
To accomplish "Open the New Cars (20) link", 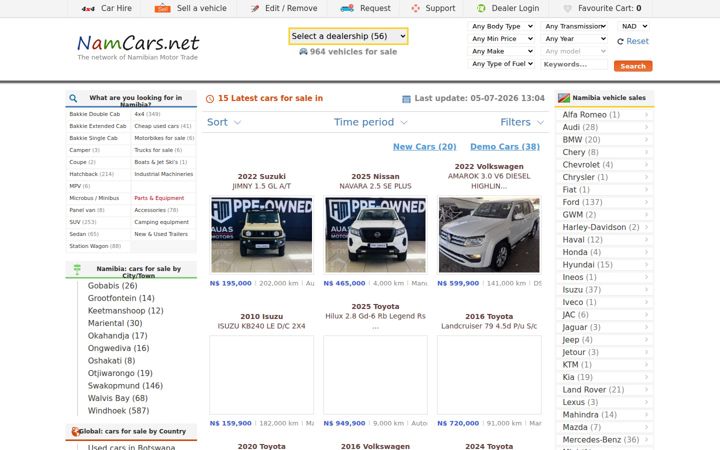I will [x=425, y=146].
